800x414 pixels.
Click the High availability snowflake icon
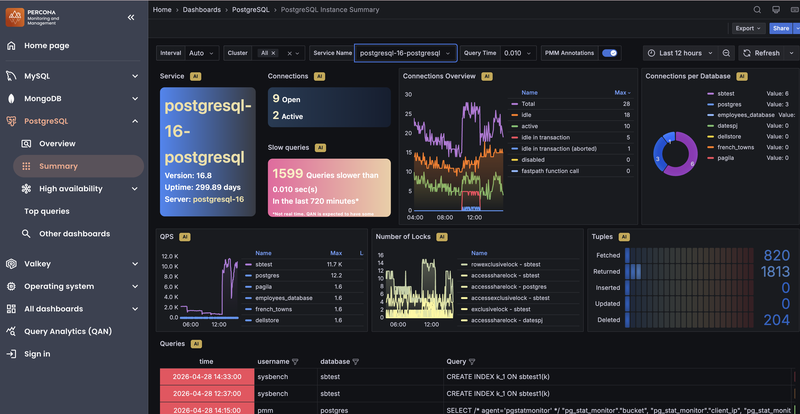[26, 188]
